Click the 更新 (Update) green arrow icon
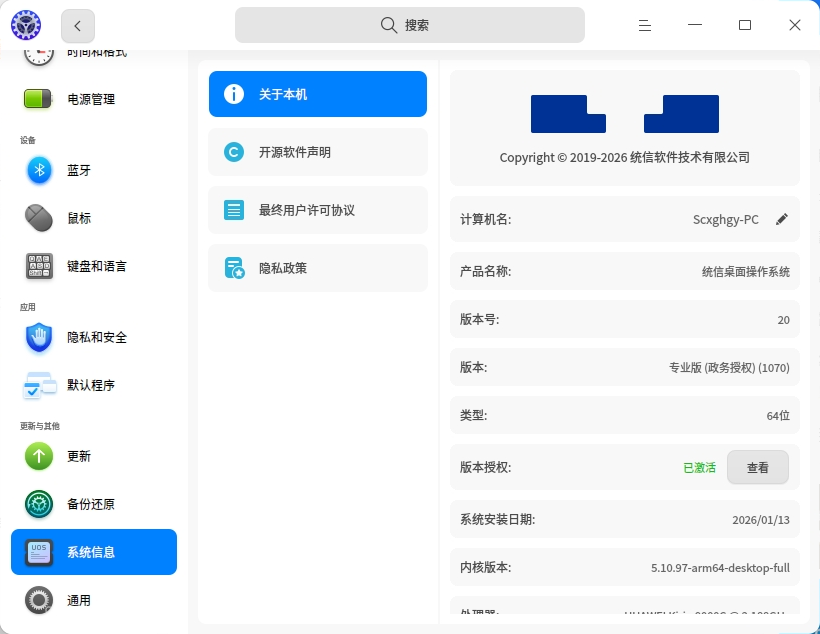Screen dimensions: 820x634 tap(38, 456)
